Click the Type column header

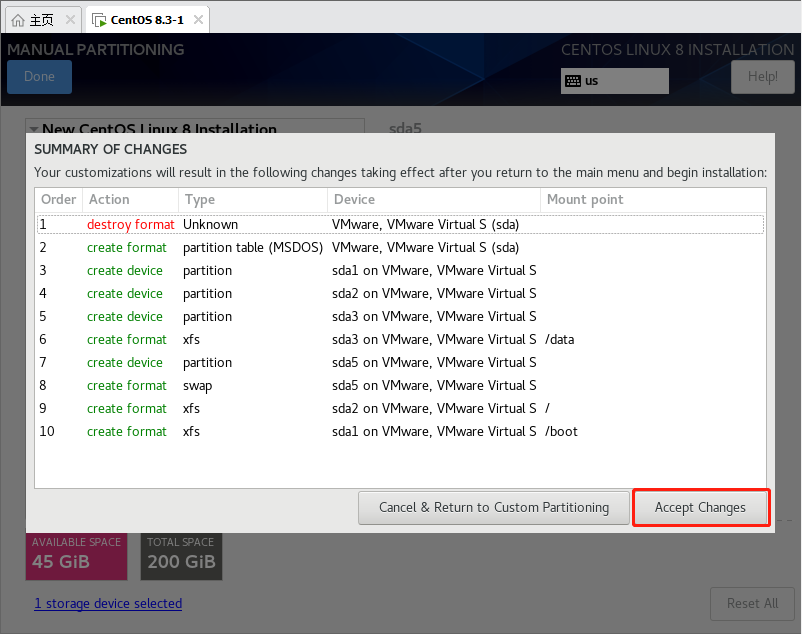pos(253,199)
